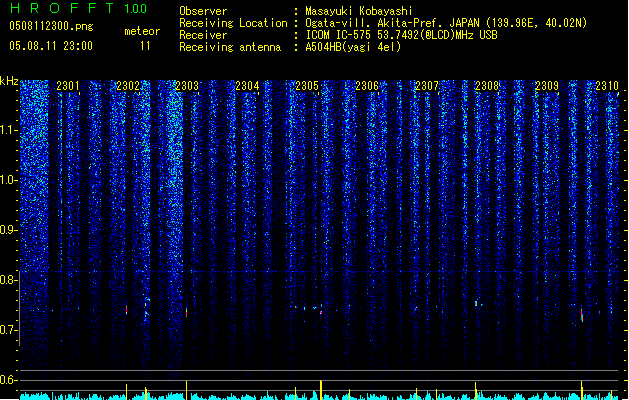Click the 0.6 kHz axis label
This screenshot has width=629, height=400.
click(x=9, y=380)
